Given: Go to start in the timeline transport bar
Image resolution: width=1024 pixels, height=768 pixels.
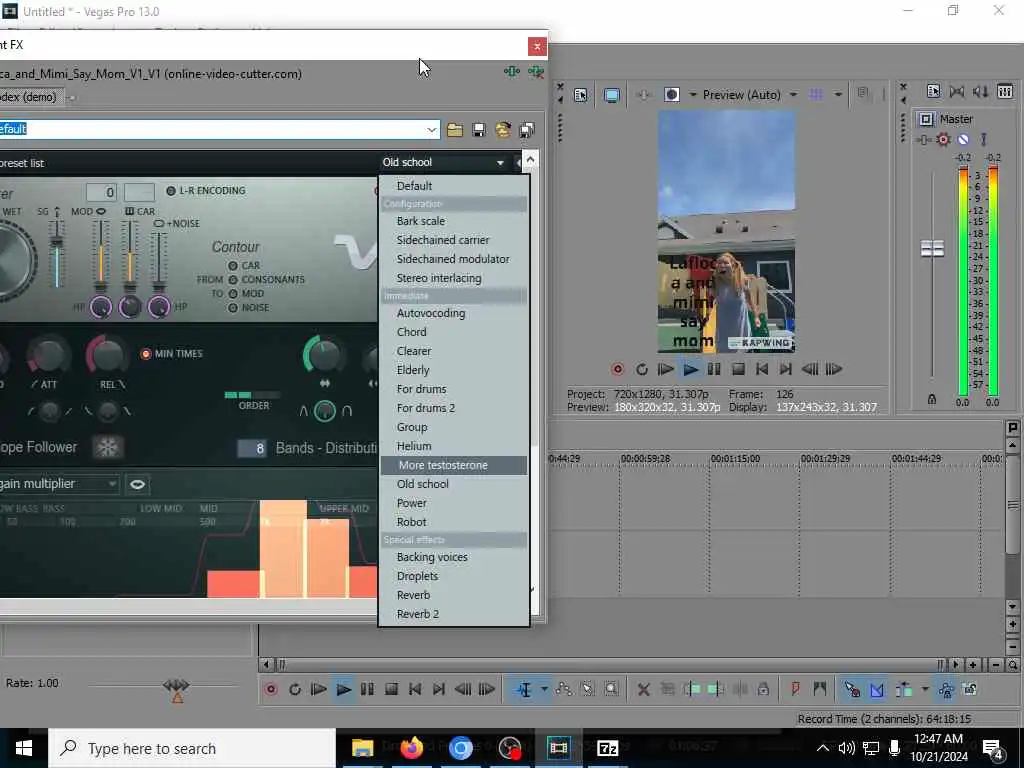Looking at the screenshot, I should (415, 689).
